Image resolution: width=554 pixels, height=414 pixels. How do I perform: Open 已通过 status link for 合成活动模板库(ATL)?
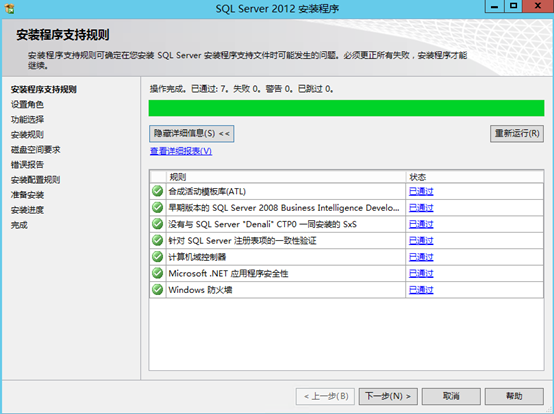pyautogui.click(x=421, y=191)
